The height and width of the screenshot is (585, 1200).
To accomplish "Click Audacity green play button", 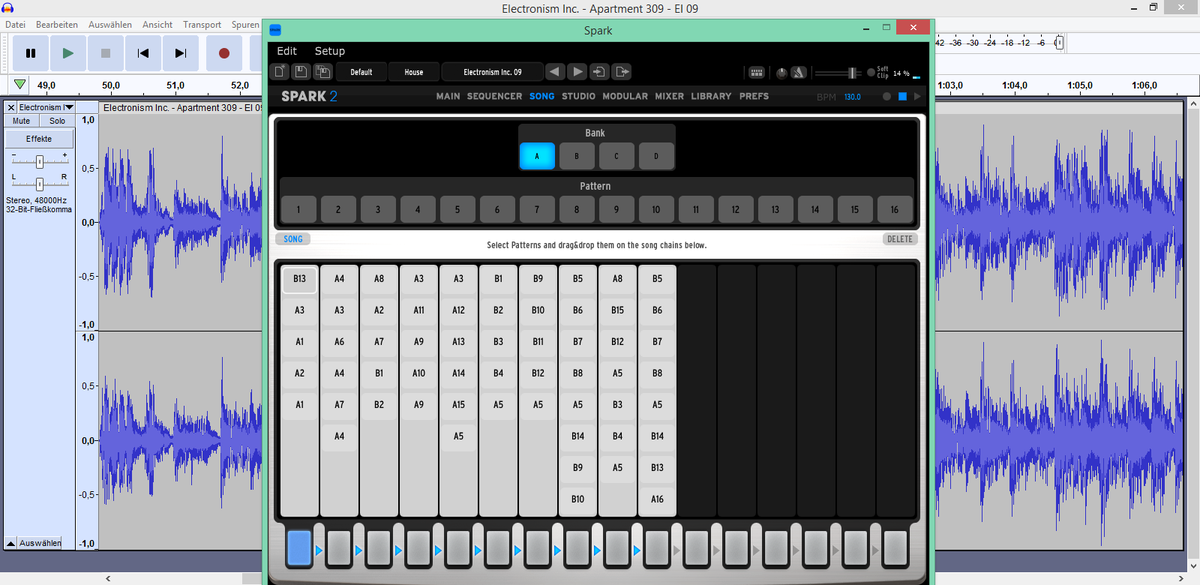I will pyautogui.click(x=68, y=53).
